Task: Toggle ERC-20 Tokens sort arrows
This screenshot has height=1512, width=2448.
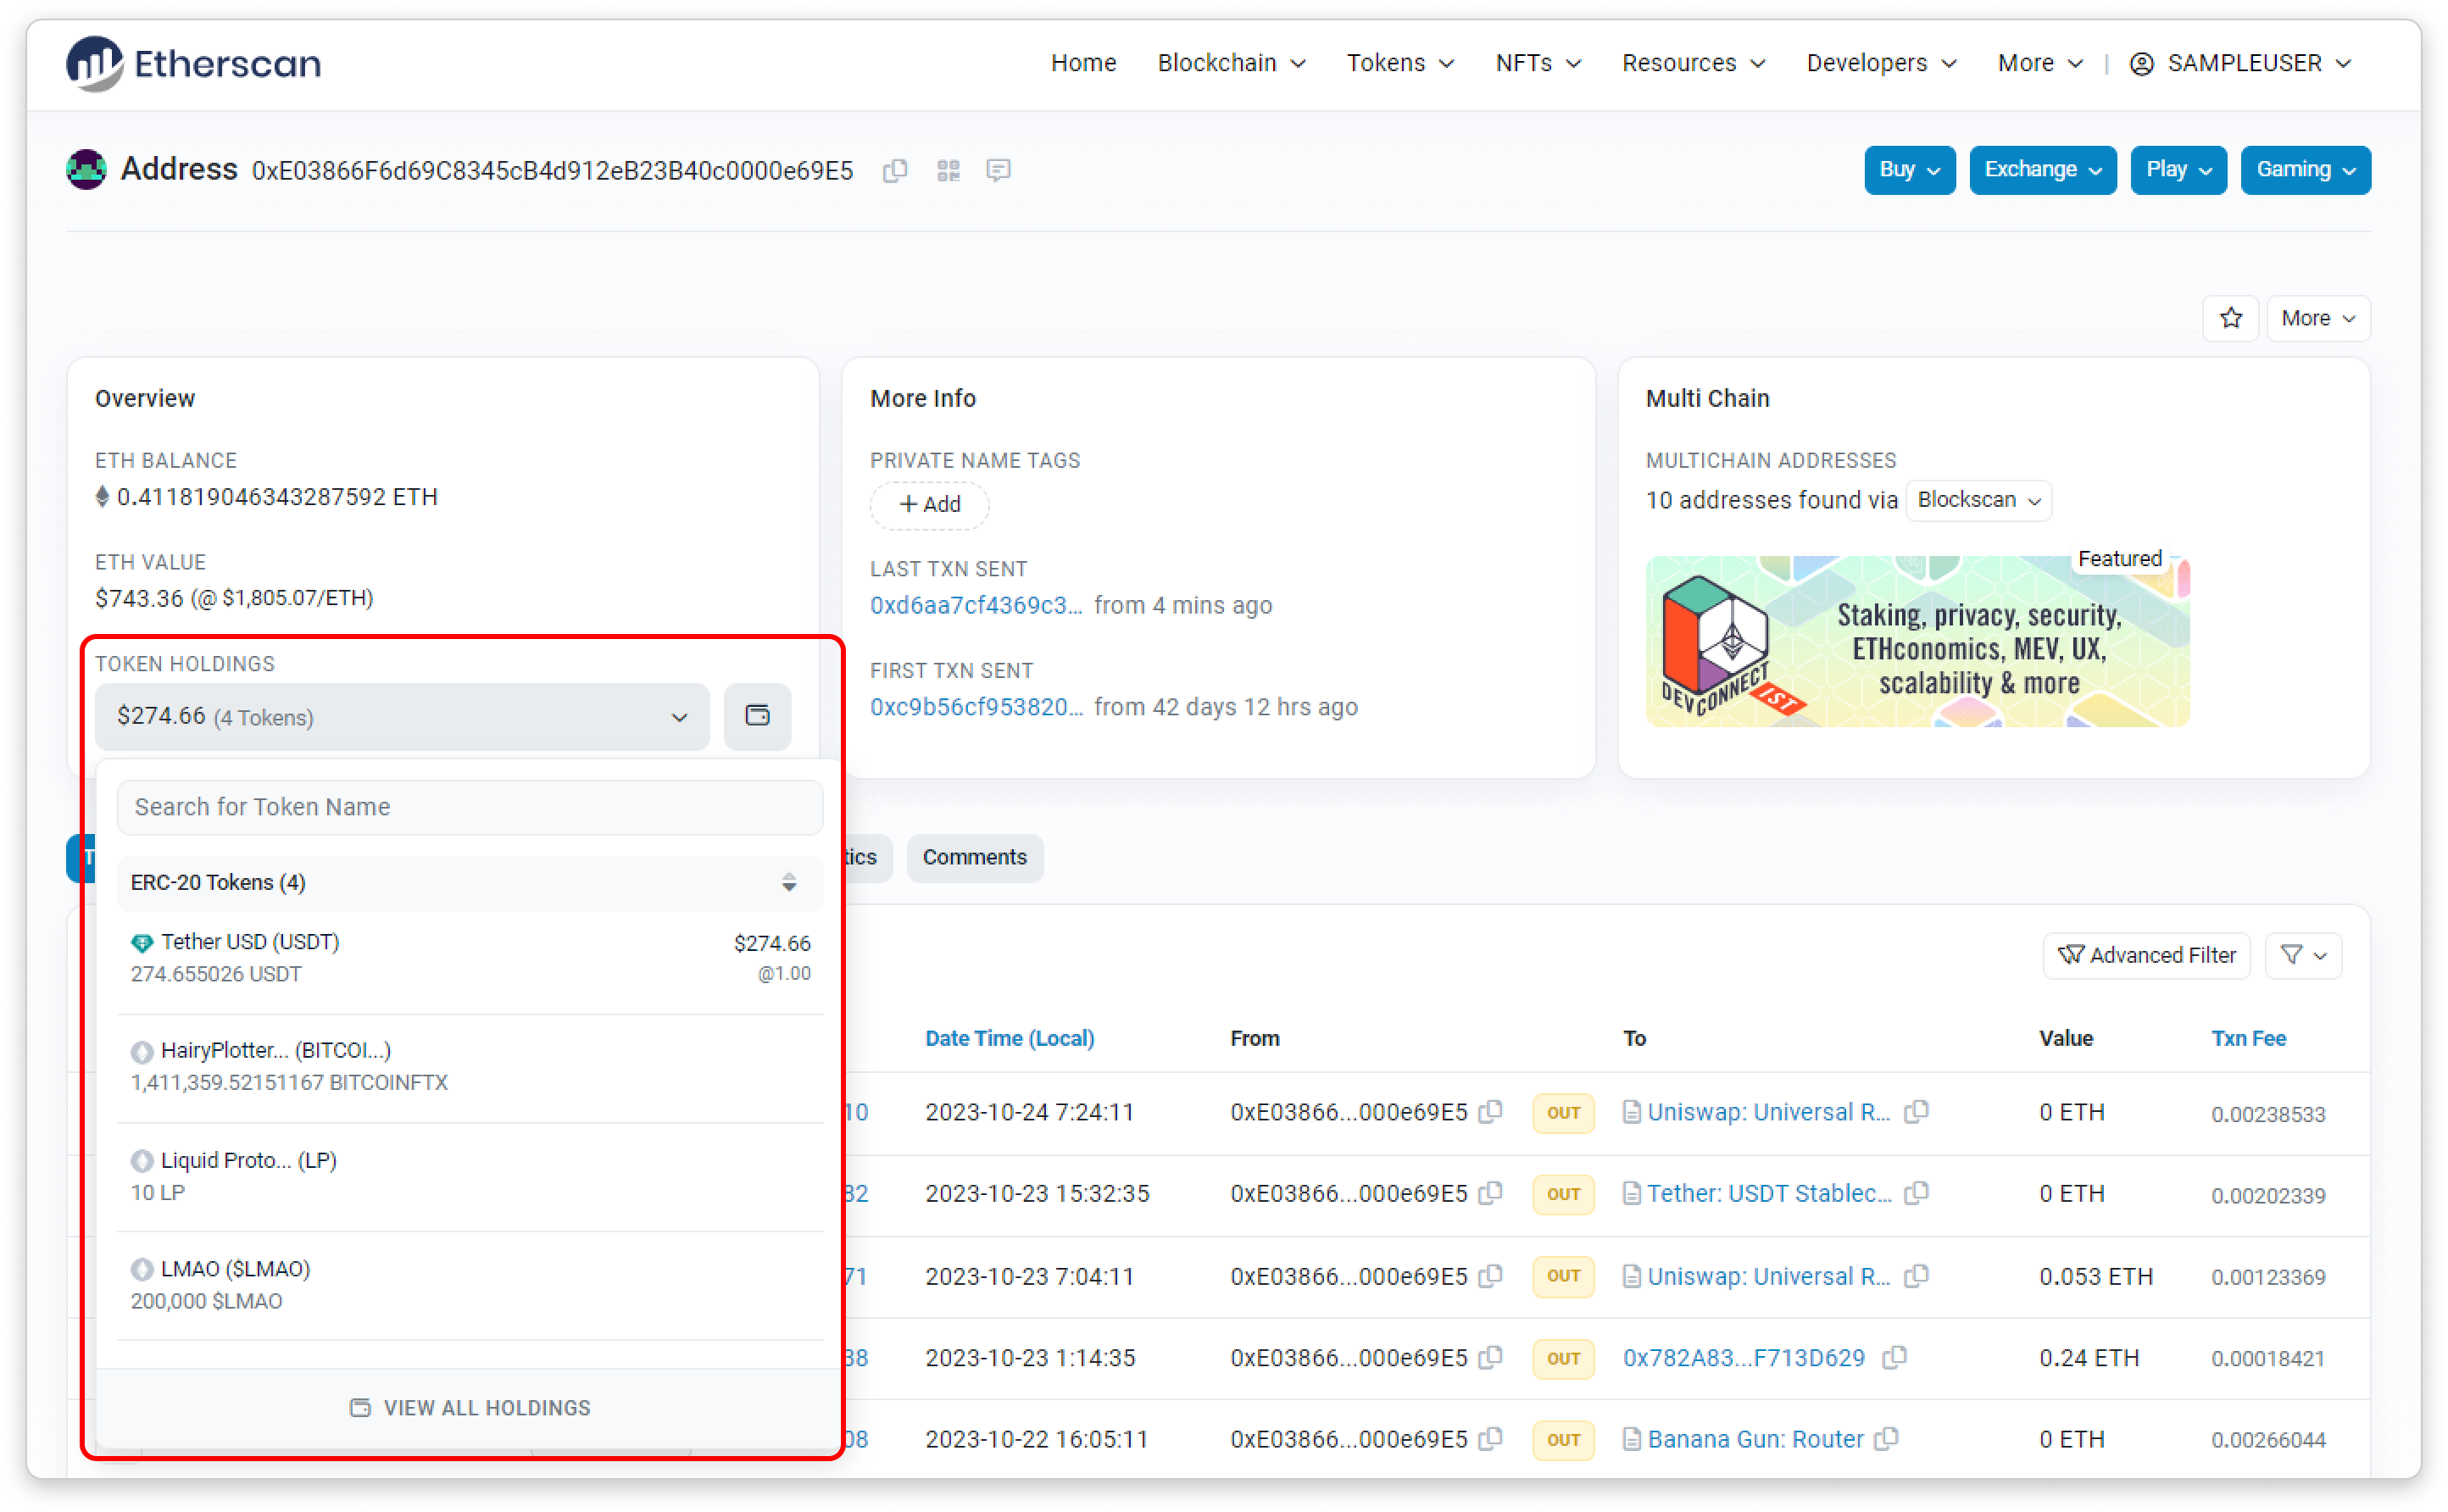Action: [789, 882]
